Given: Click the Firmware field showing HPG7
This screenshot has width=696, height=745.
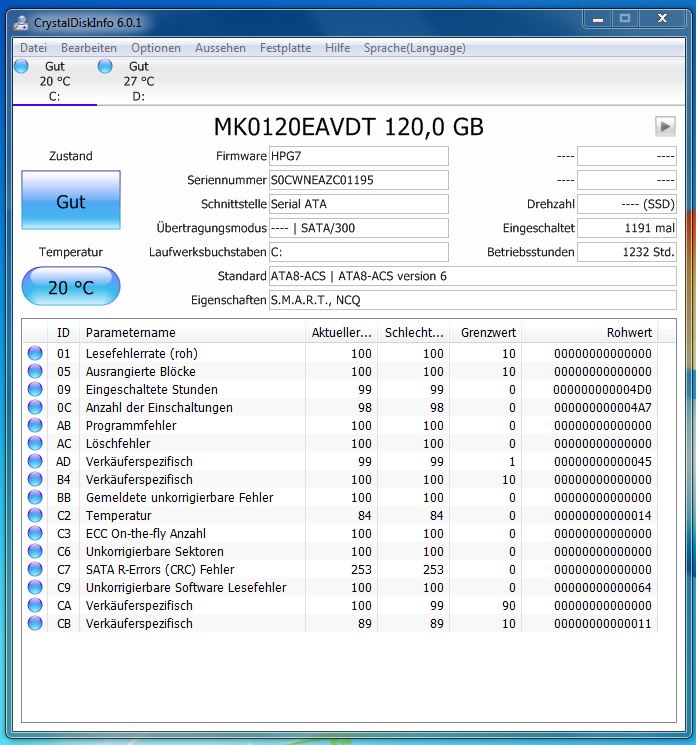Looking at the screenshot, I should click(x=359, y=156).
